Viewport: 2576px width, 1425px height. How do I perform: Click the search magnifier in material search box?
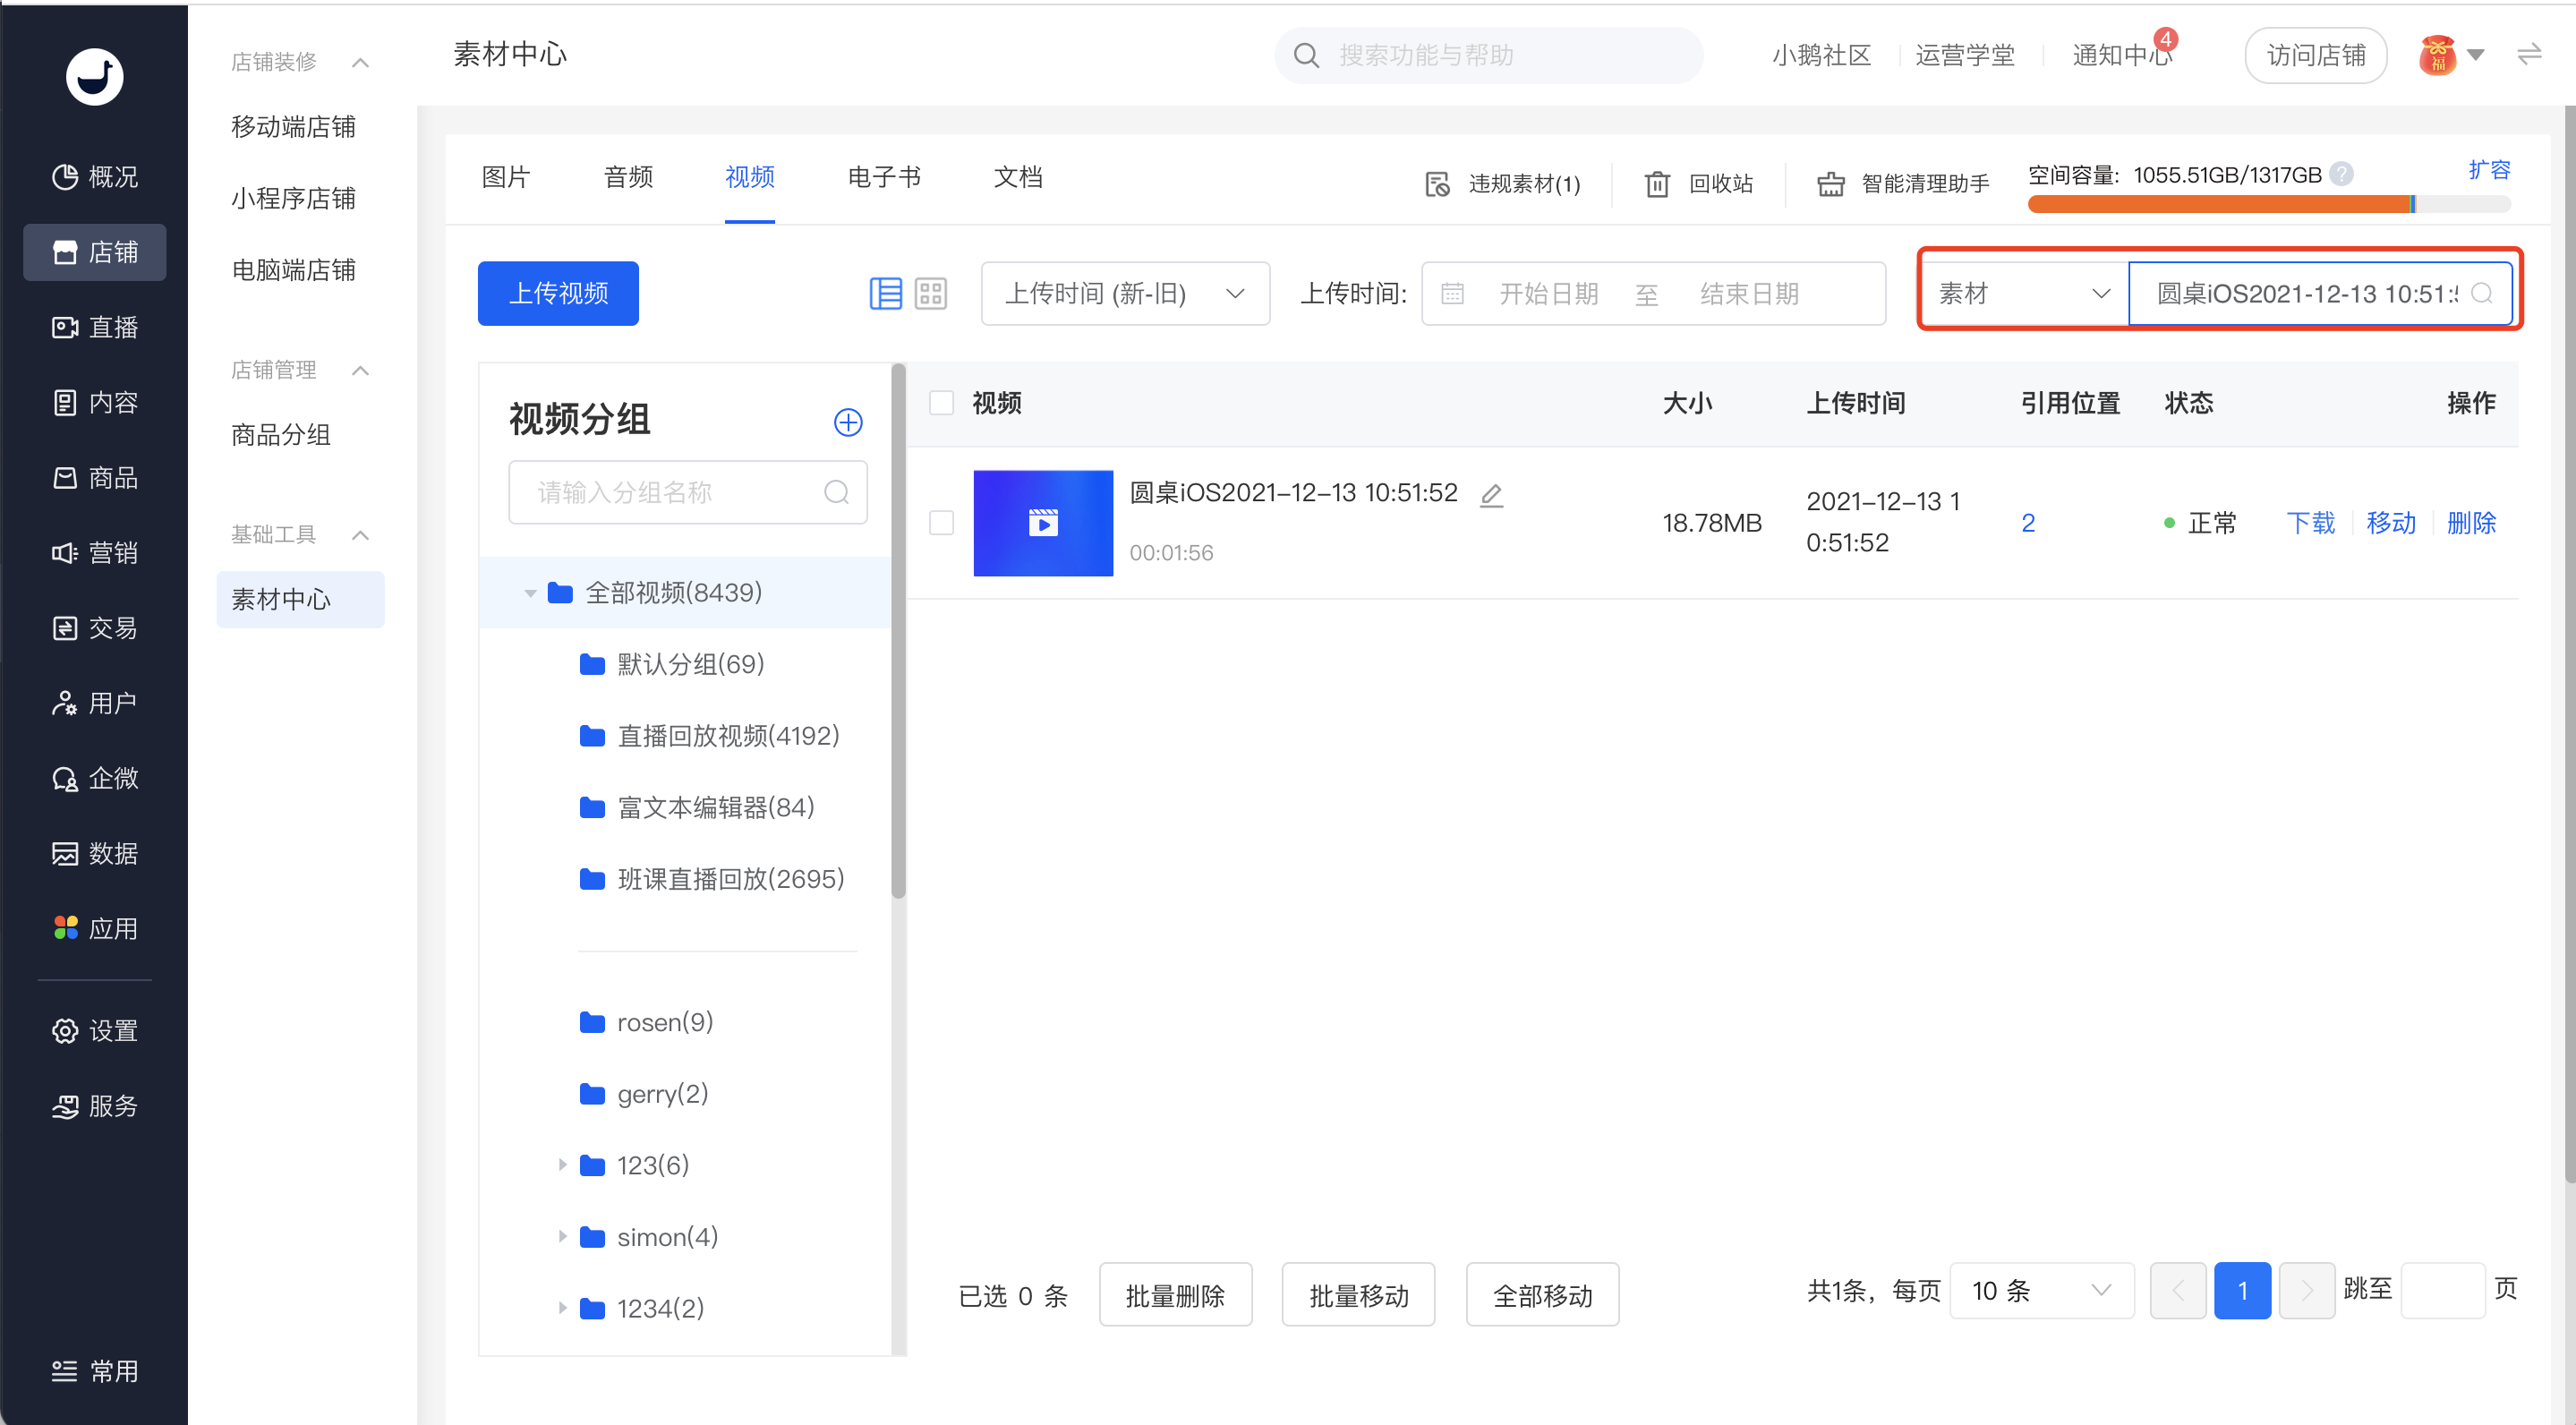click(2481, 293)
